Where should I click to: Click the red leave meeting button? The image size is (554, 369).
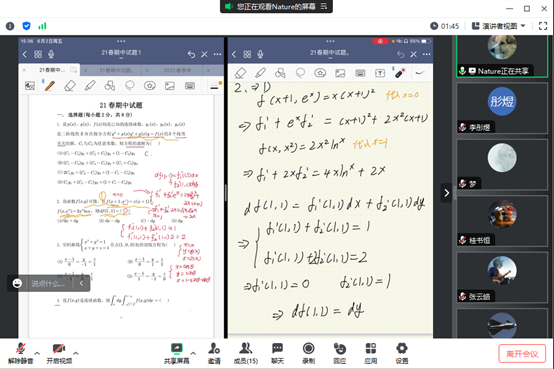click(x=522, y=353)
